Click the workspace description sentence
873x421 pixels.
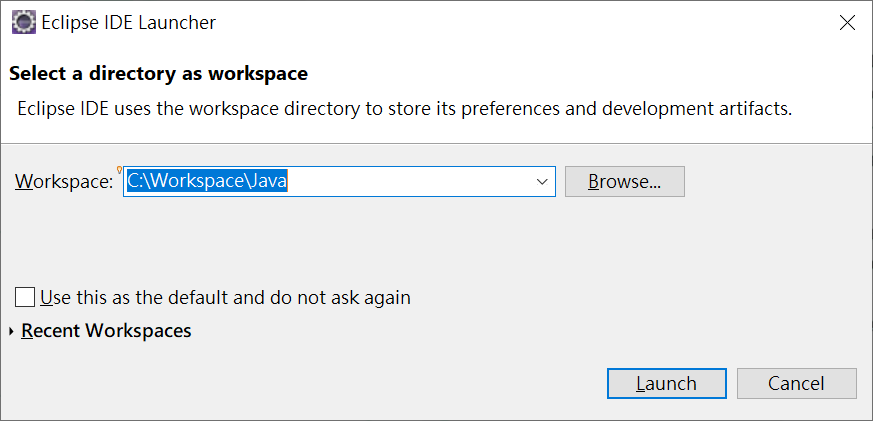[405, 109]
